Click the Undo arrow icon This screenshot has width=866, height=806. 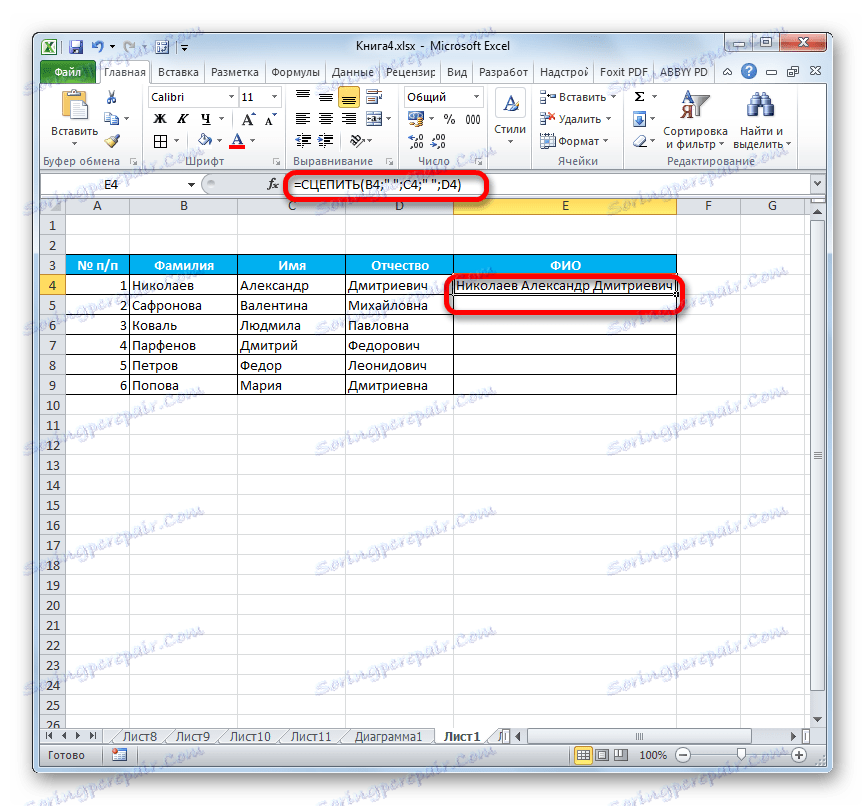[x=98, y=46]
